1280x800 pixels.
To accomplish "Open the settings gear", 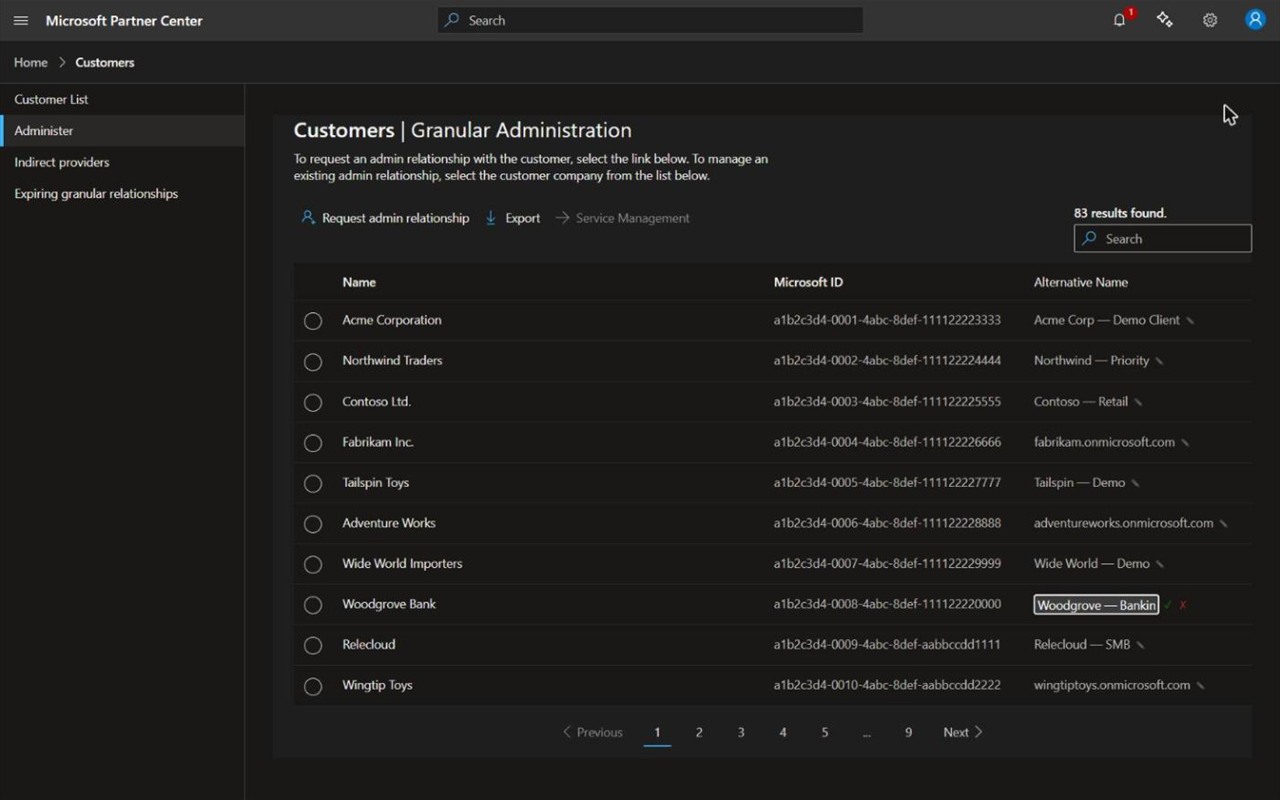I will [x=1210, y=20].
